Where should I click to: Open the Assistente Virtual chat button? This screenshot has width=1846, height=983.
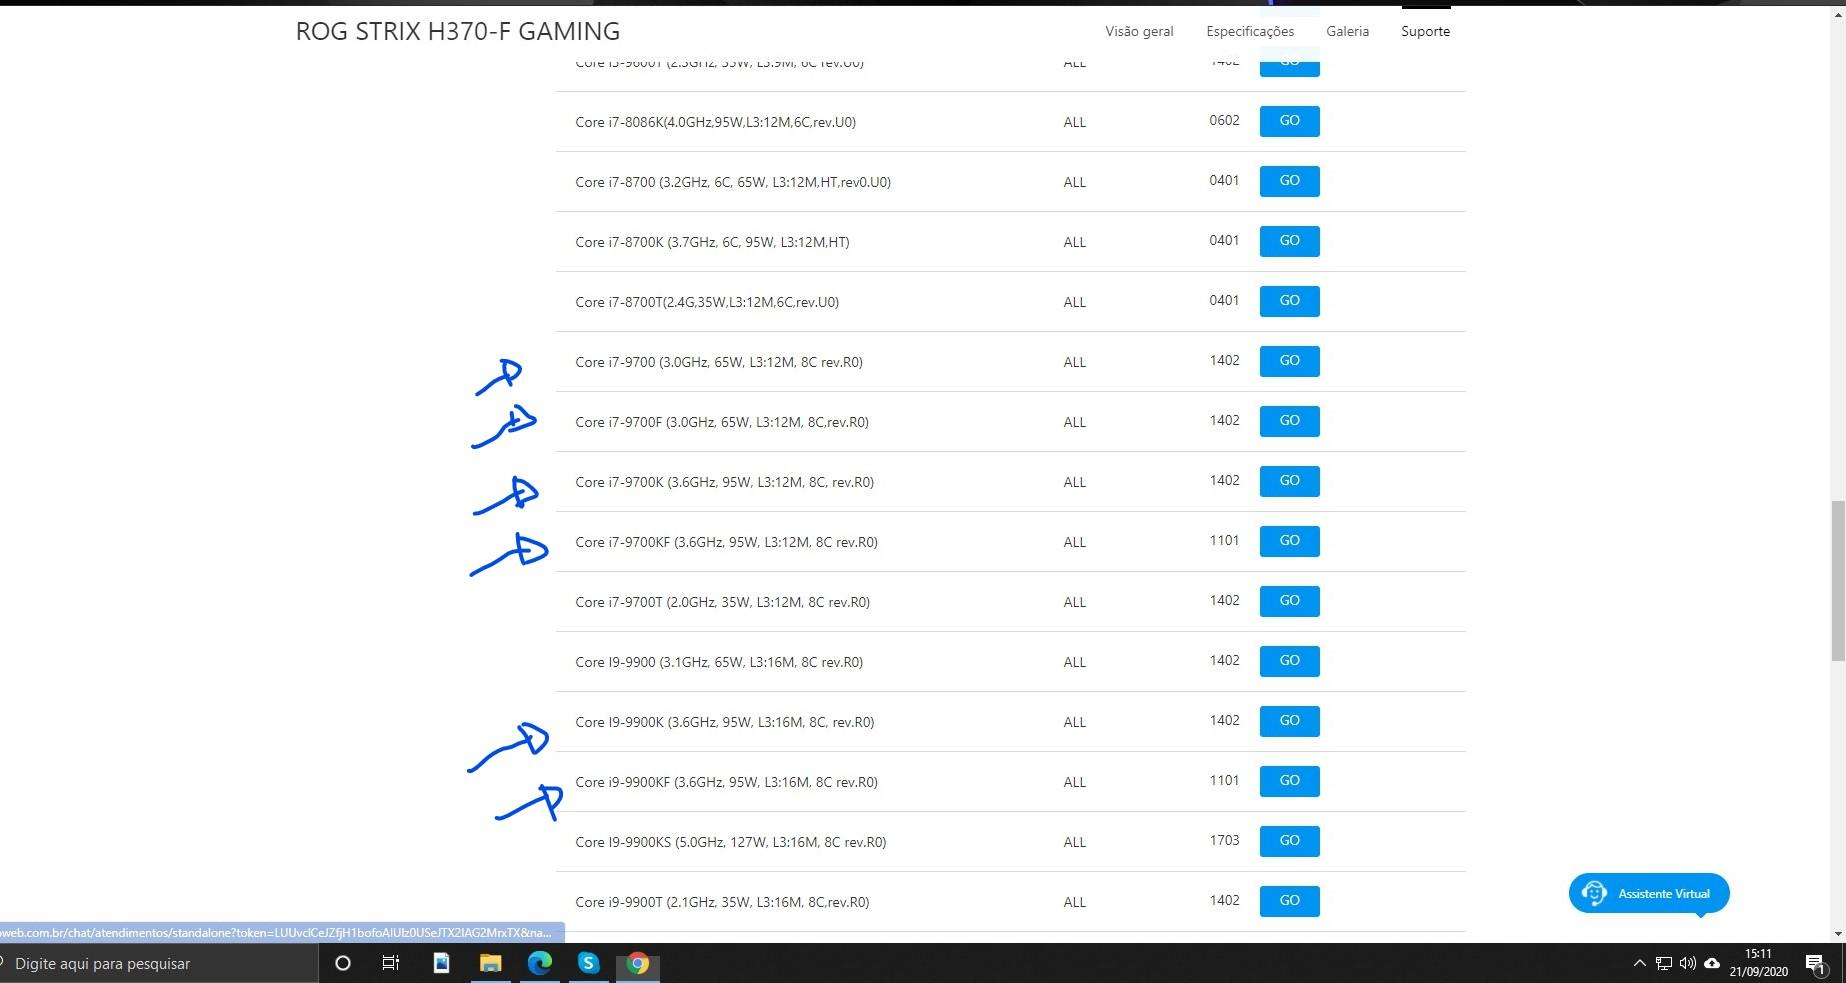pyautogui.click(x=1649, y=893)
